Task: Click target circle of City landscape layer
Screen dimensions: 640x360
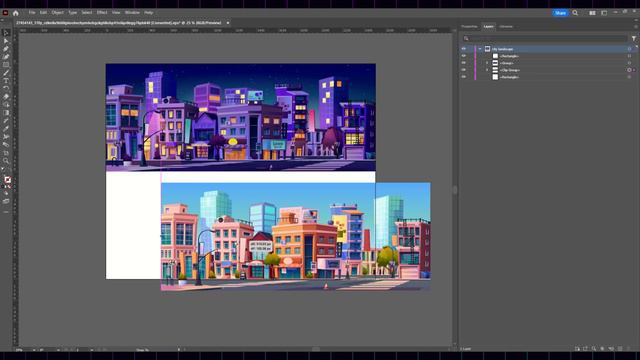Action: [x=629, y=49]
